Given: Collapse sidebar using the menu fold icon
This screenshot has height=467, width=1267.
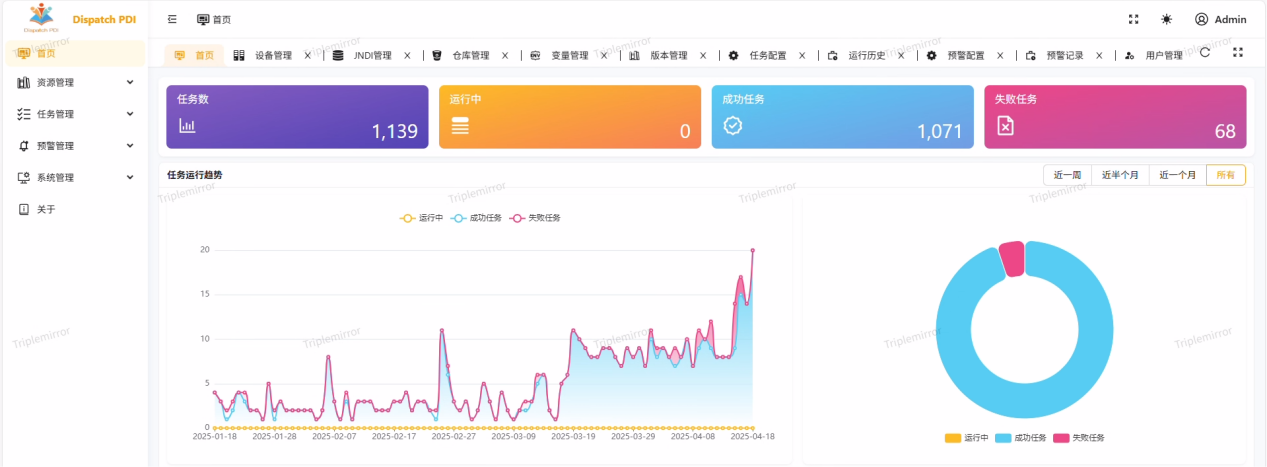Looking at the screenshot, I should point(172,19).
